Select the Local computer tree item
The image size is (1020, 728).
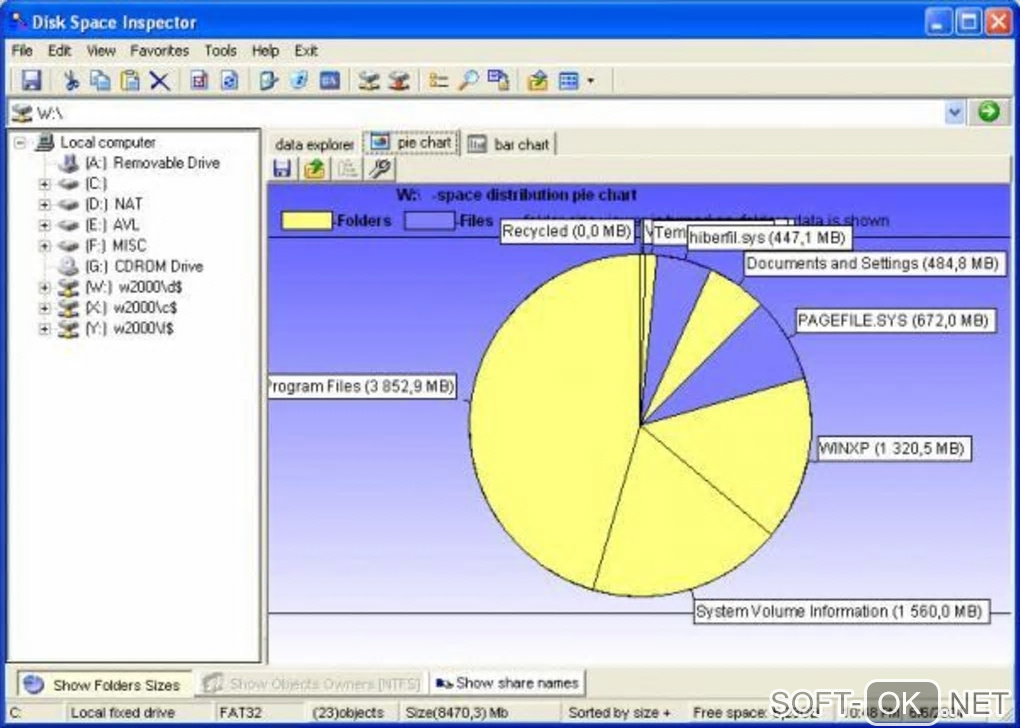(108, 142)
